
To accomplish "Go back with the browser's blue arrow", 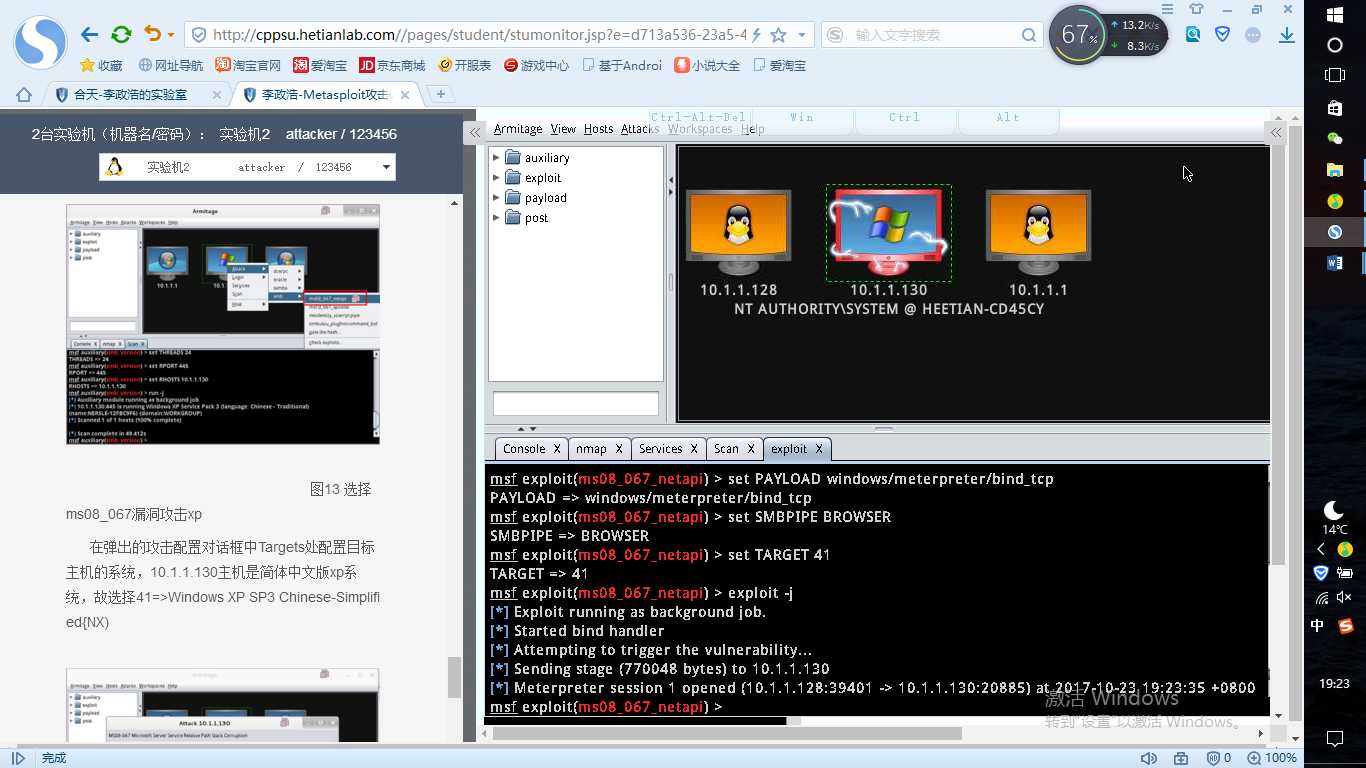I will pos(90,35).
